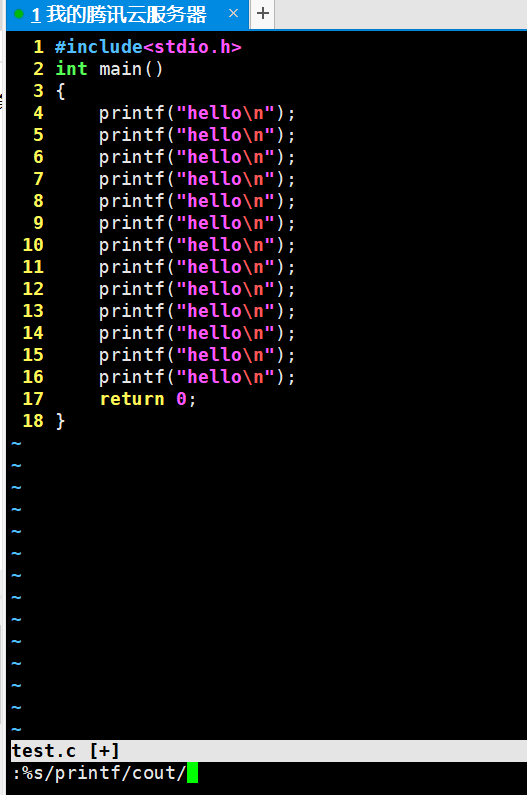Click the number 0 on line 17
This screenshot has height=795, width=527.
pos(181,399)
